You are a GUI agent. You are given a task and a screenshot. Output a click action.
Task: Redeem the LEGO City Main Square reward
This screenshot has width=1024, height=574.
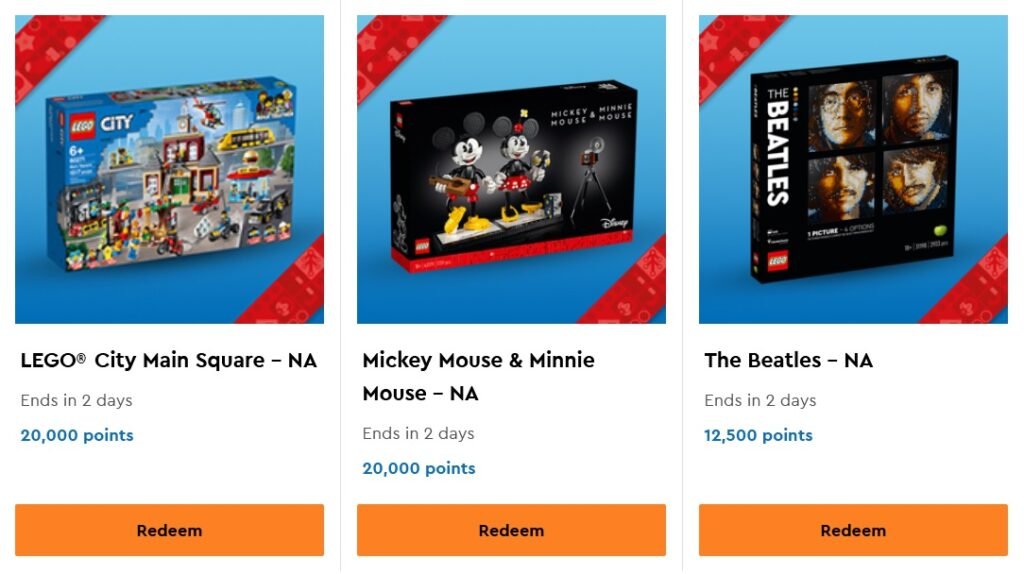tap(169, 530)
